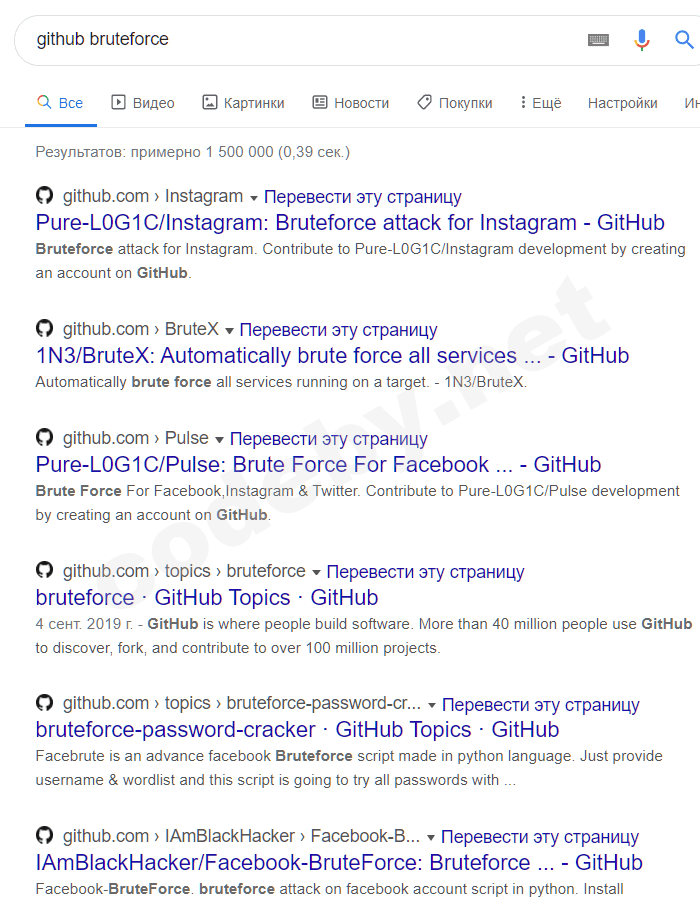Open Pure-L0G1C/Instagram Bruteforce attack result
Image resolution: width=700 pixels, height=905 pixels.
pos(350,222)
